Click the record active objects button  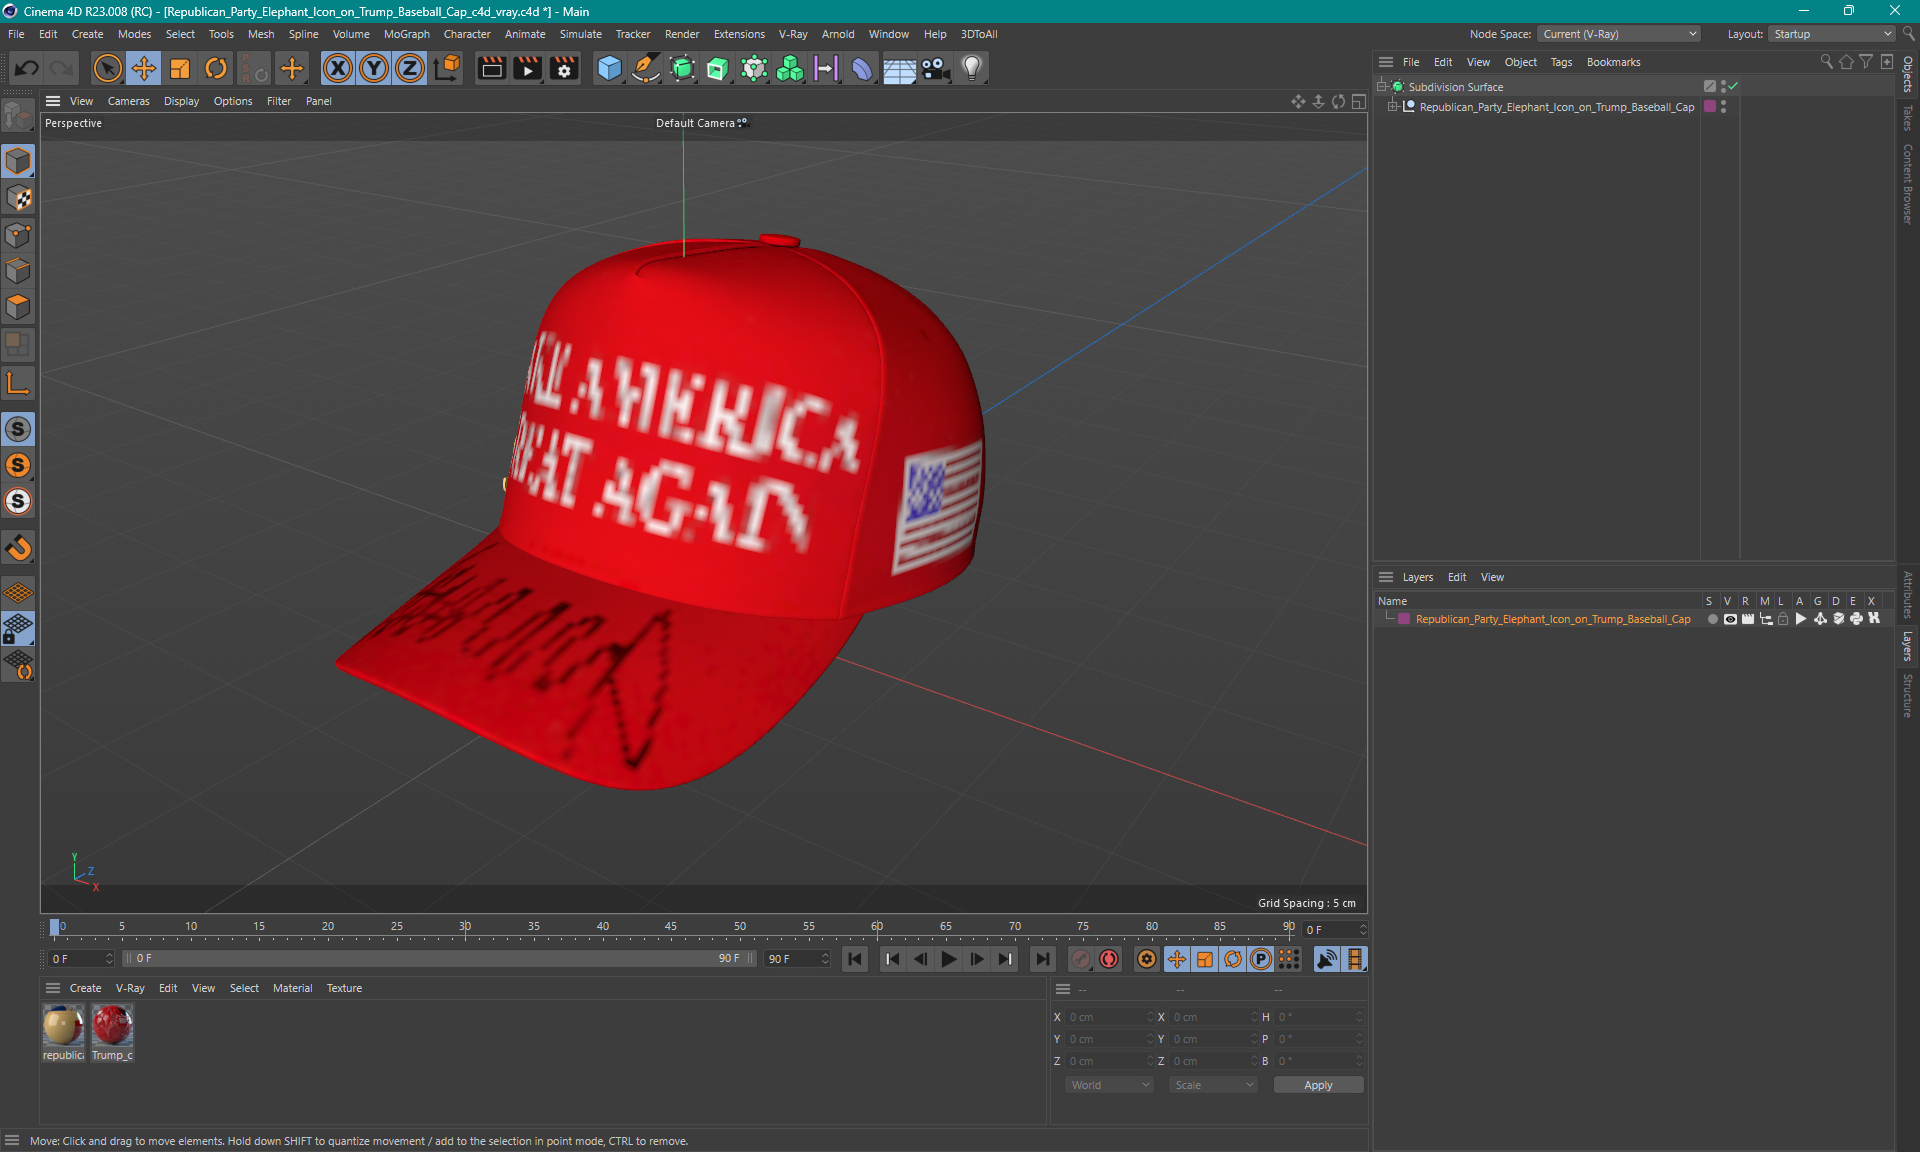(1081, 959)
